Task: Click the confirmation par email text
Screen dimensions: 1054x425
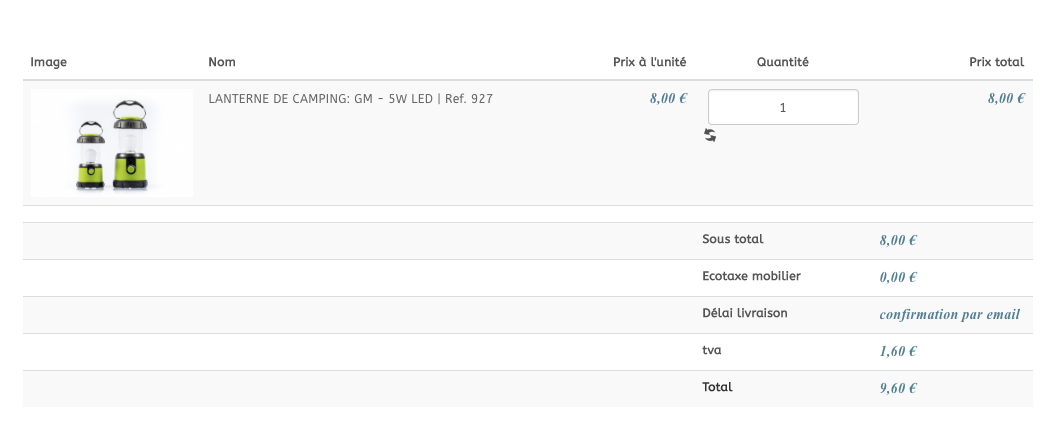Action: click(949, 314)
